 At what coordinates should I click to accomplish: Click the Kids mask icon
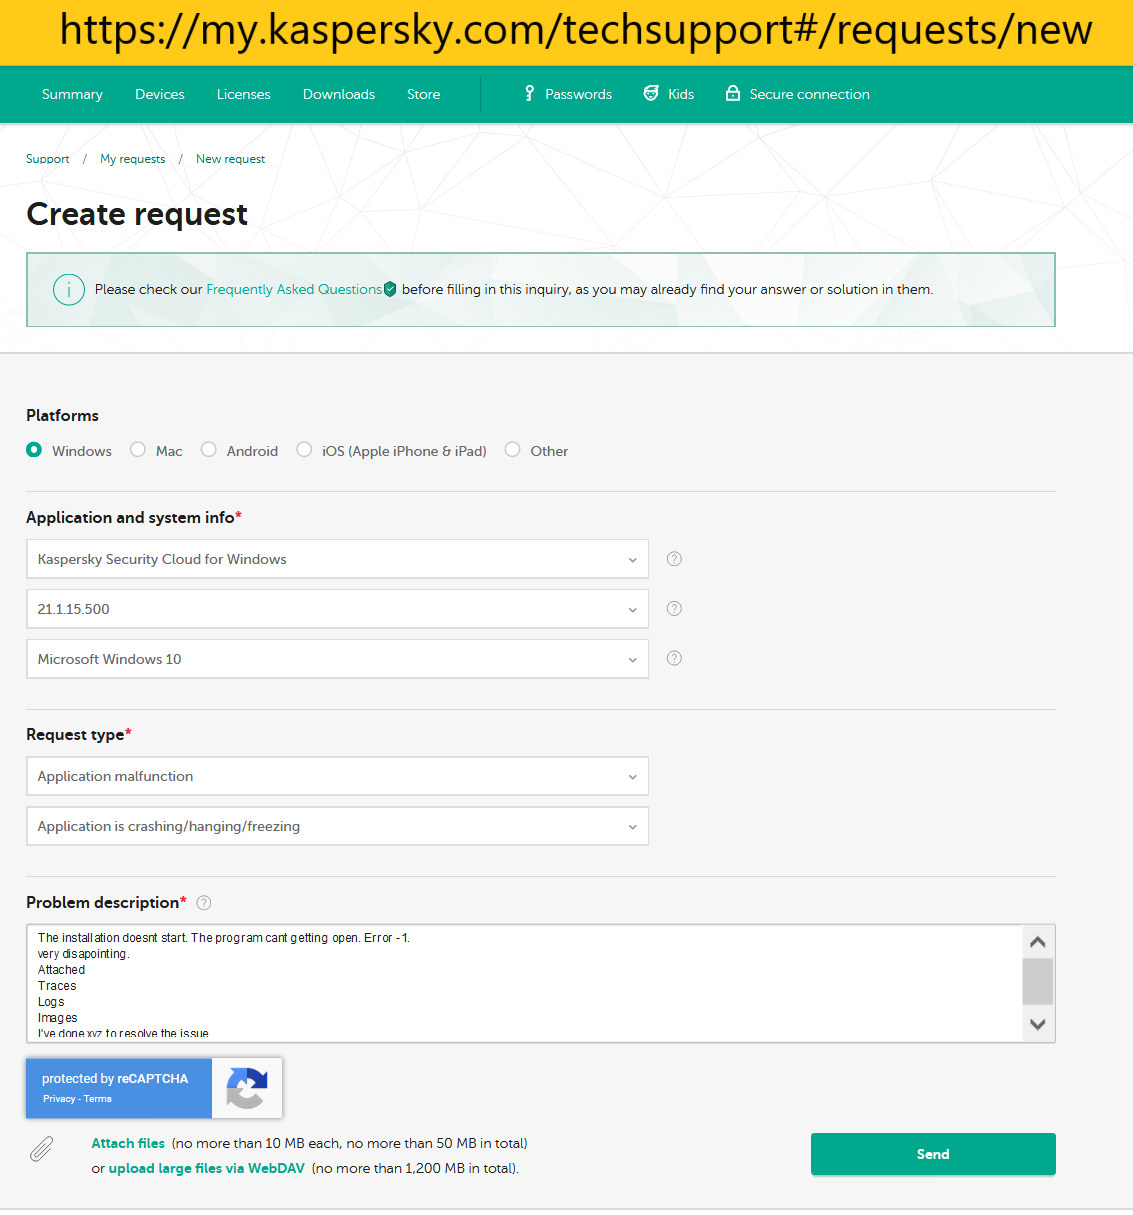[x=651, y=93]
